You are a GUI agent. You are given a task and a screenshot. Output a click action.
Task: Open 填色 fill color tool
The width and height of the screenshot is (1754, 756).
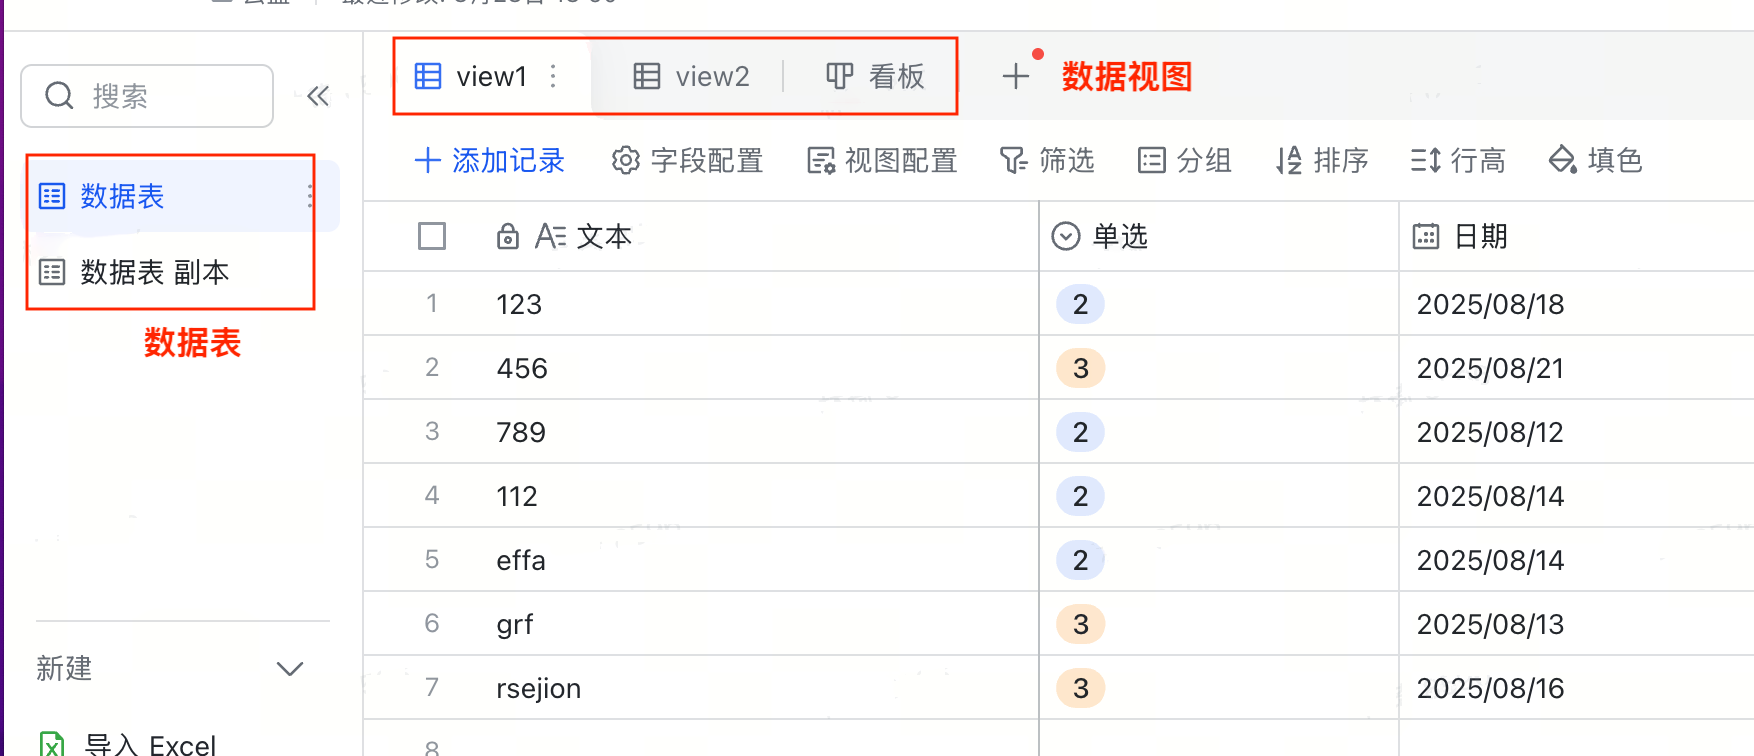(1595, 160)
